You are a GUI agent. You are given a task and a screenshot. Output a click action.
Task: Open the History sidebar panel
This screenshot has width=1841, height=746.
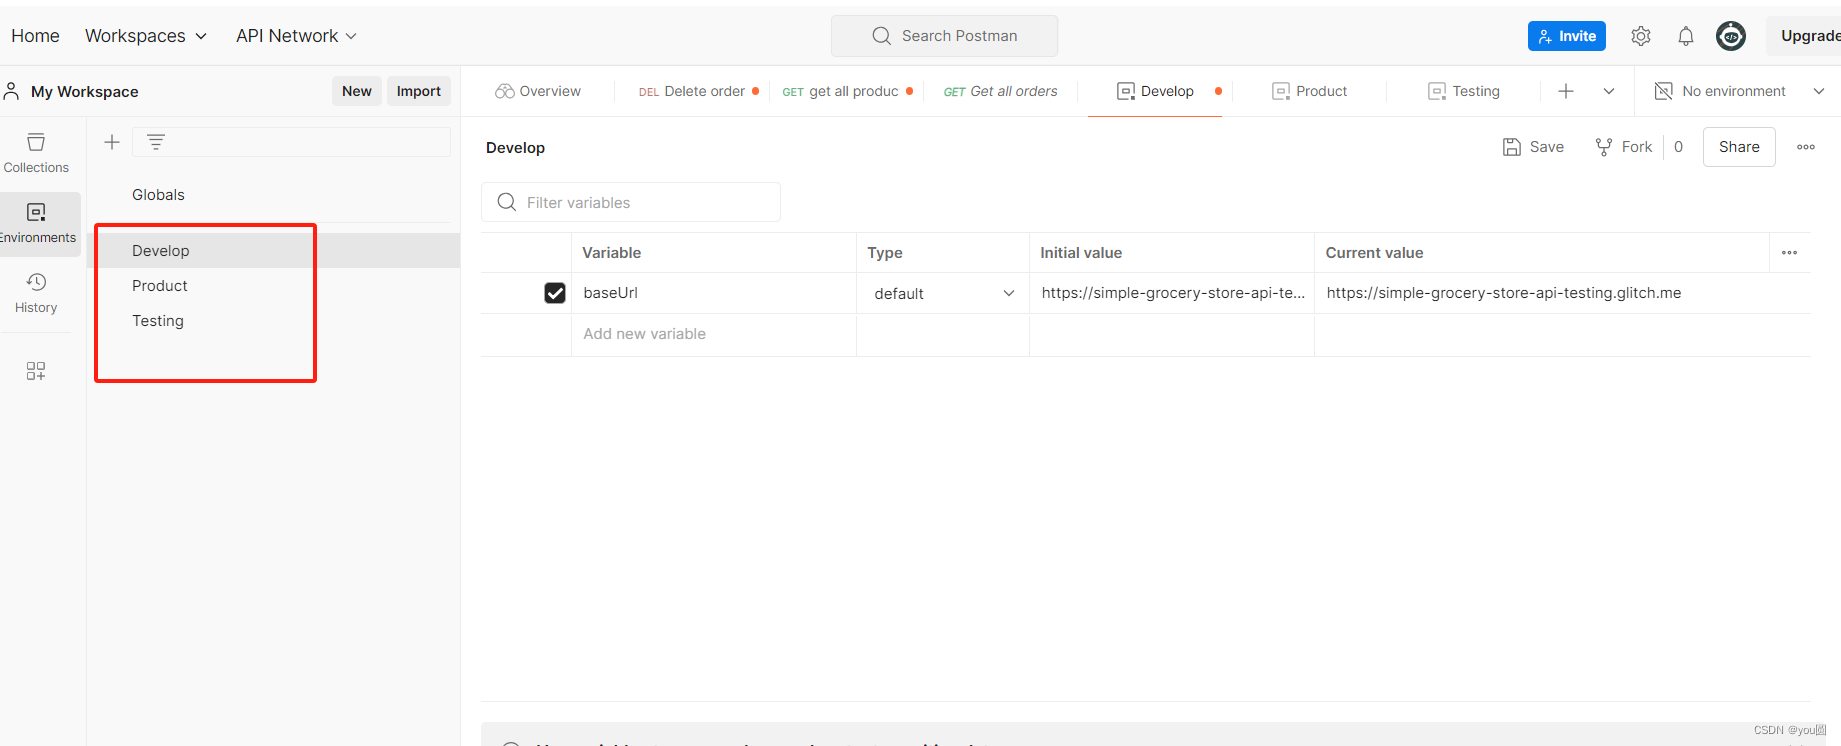click(36, 293)
